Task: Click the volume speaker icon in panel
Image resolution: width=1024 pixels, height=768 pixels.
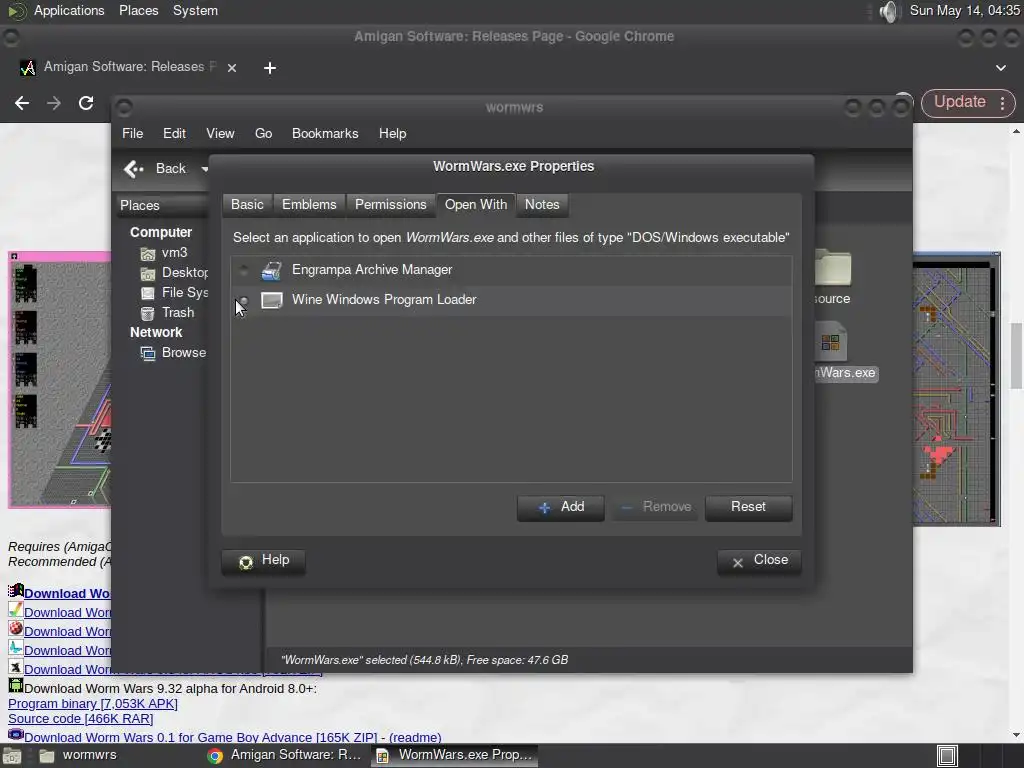Action: (888, 10)
